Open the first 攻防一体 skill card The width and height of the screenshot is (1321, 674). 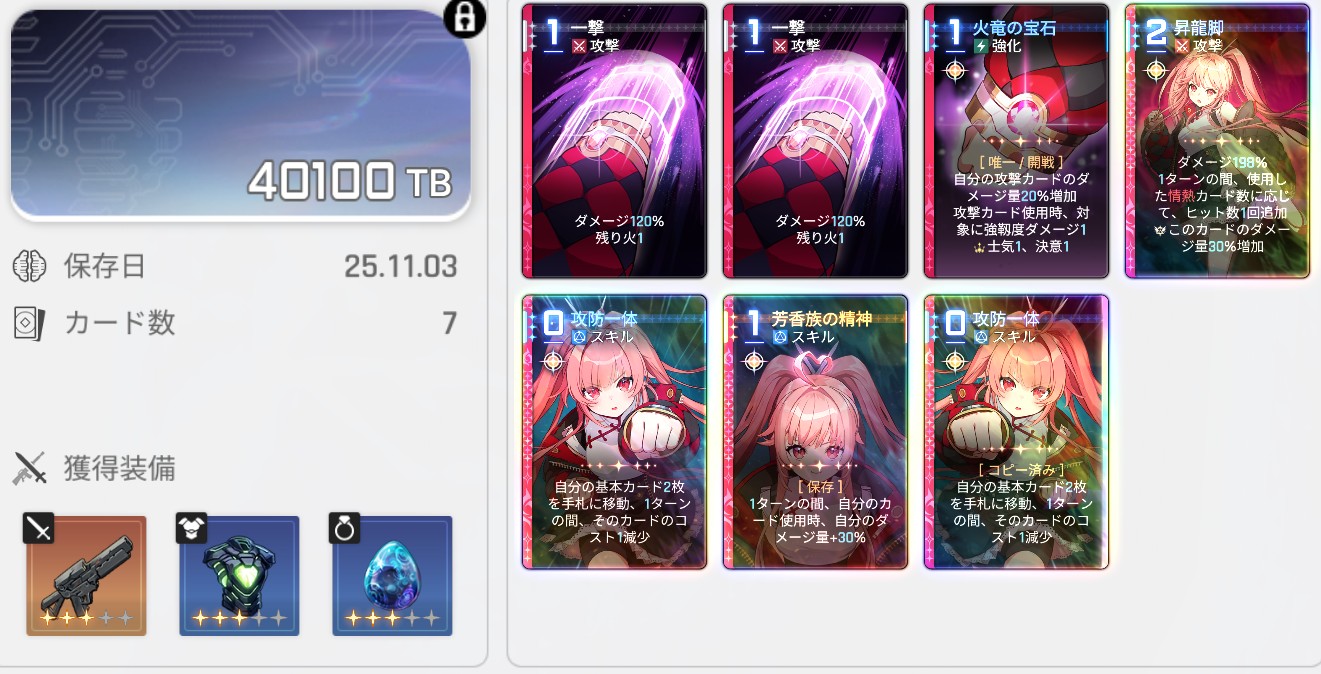pos(615,432)
